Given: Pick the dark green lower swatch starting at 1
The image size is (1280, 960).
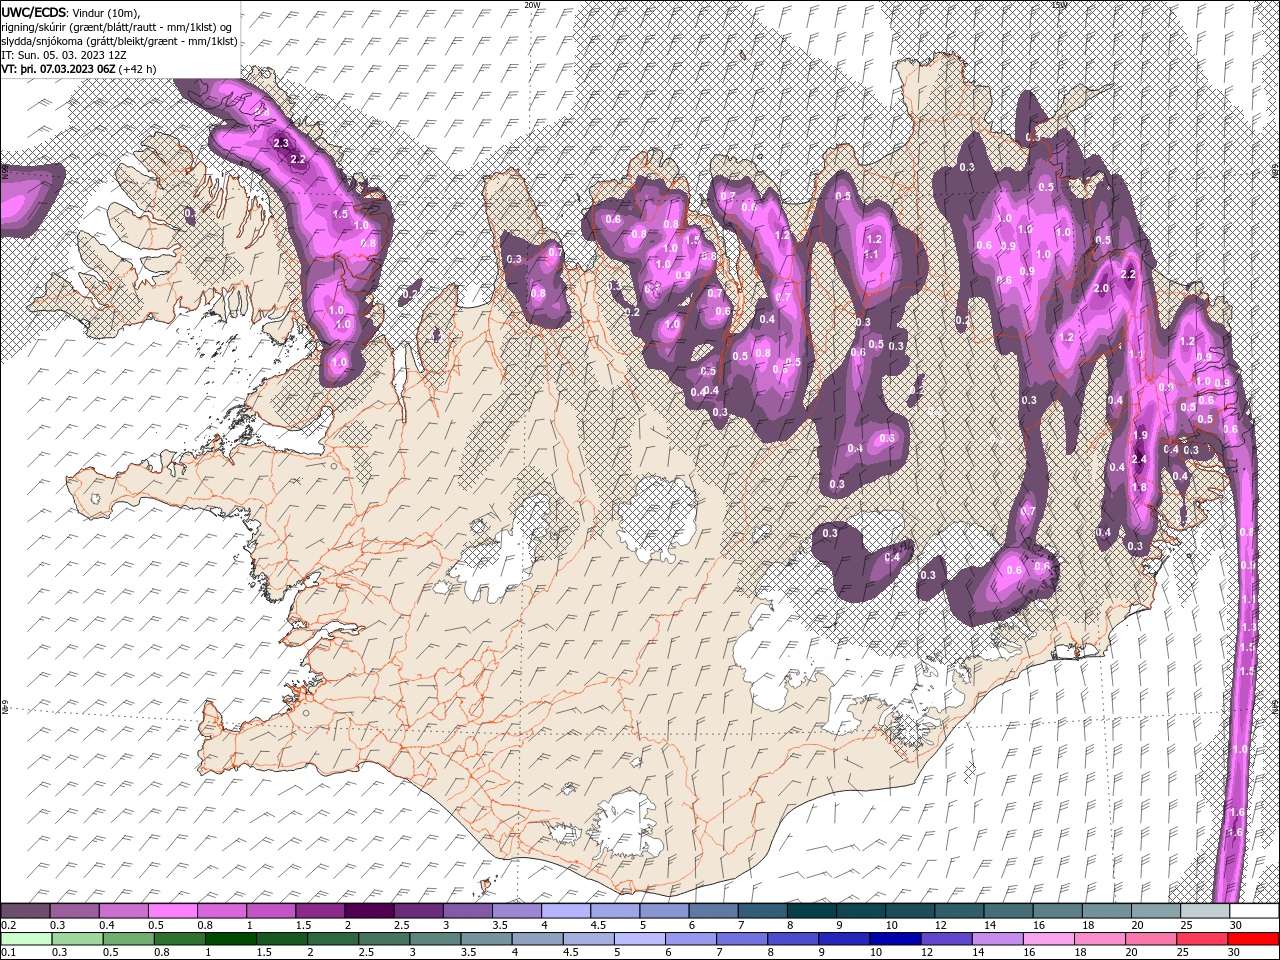Looking at the screenshot, I should click(230, 939).
